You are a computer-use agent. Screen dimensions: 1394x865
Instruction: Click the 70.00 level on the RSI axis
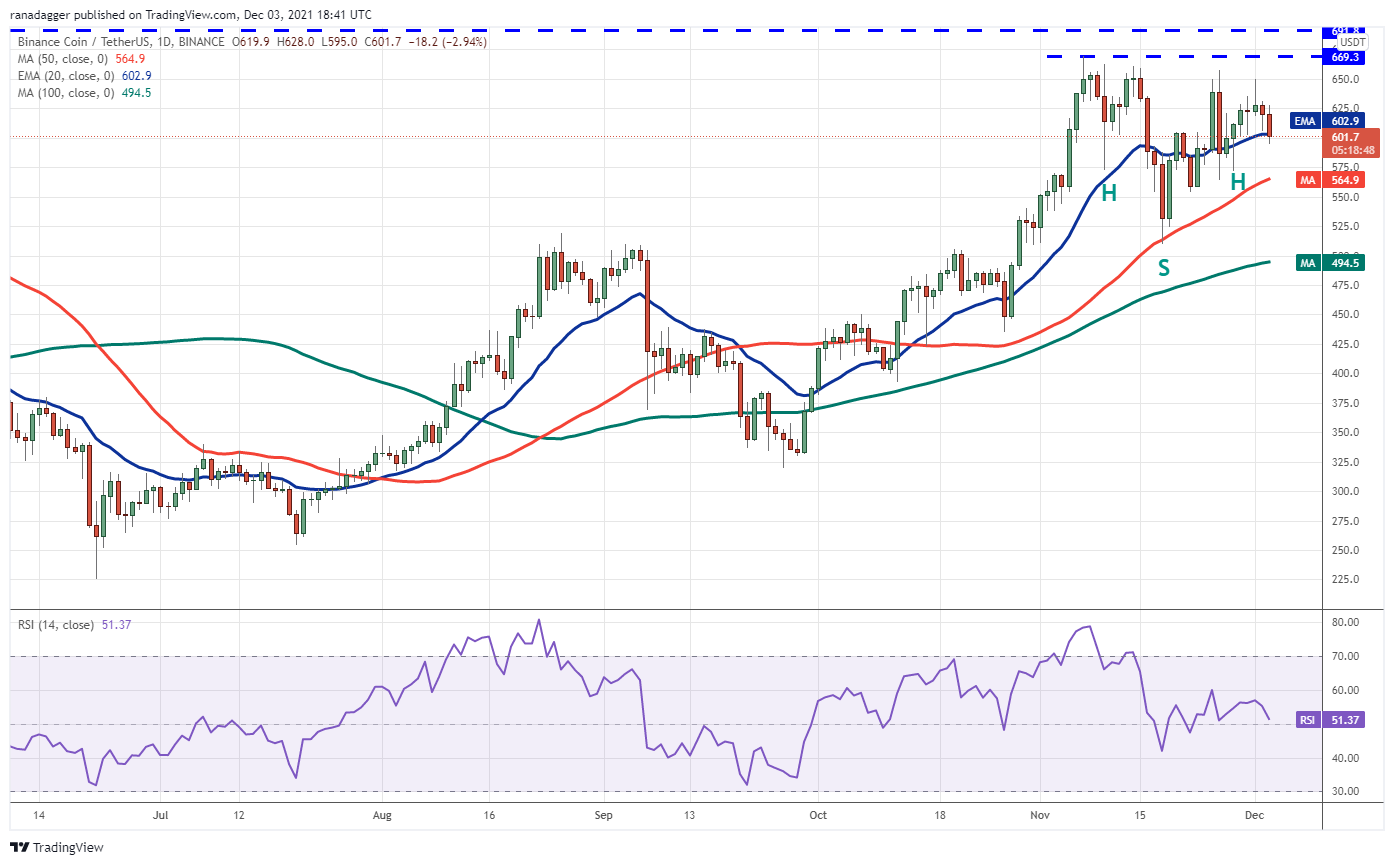point(1346,656)
